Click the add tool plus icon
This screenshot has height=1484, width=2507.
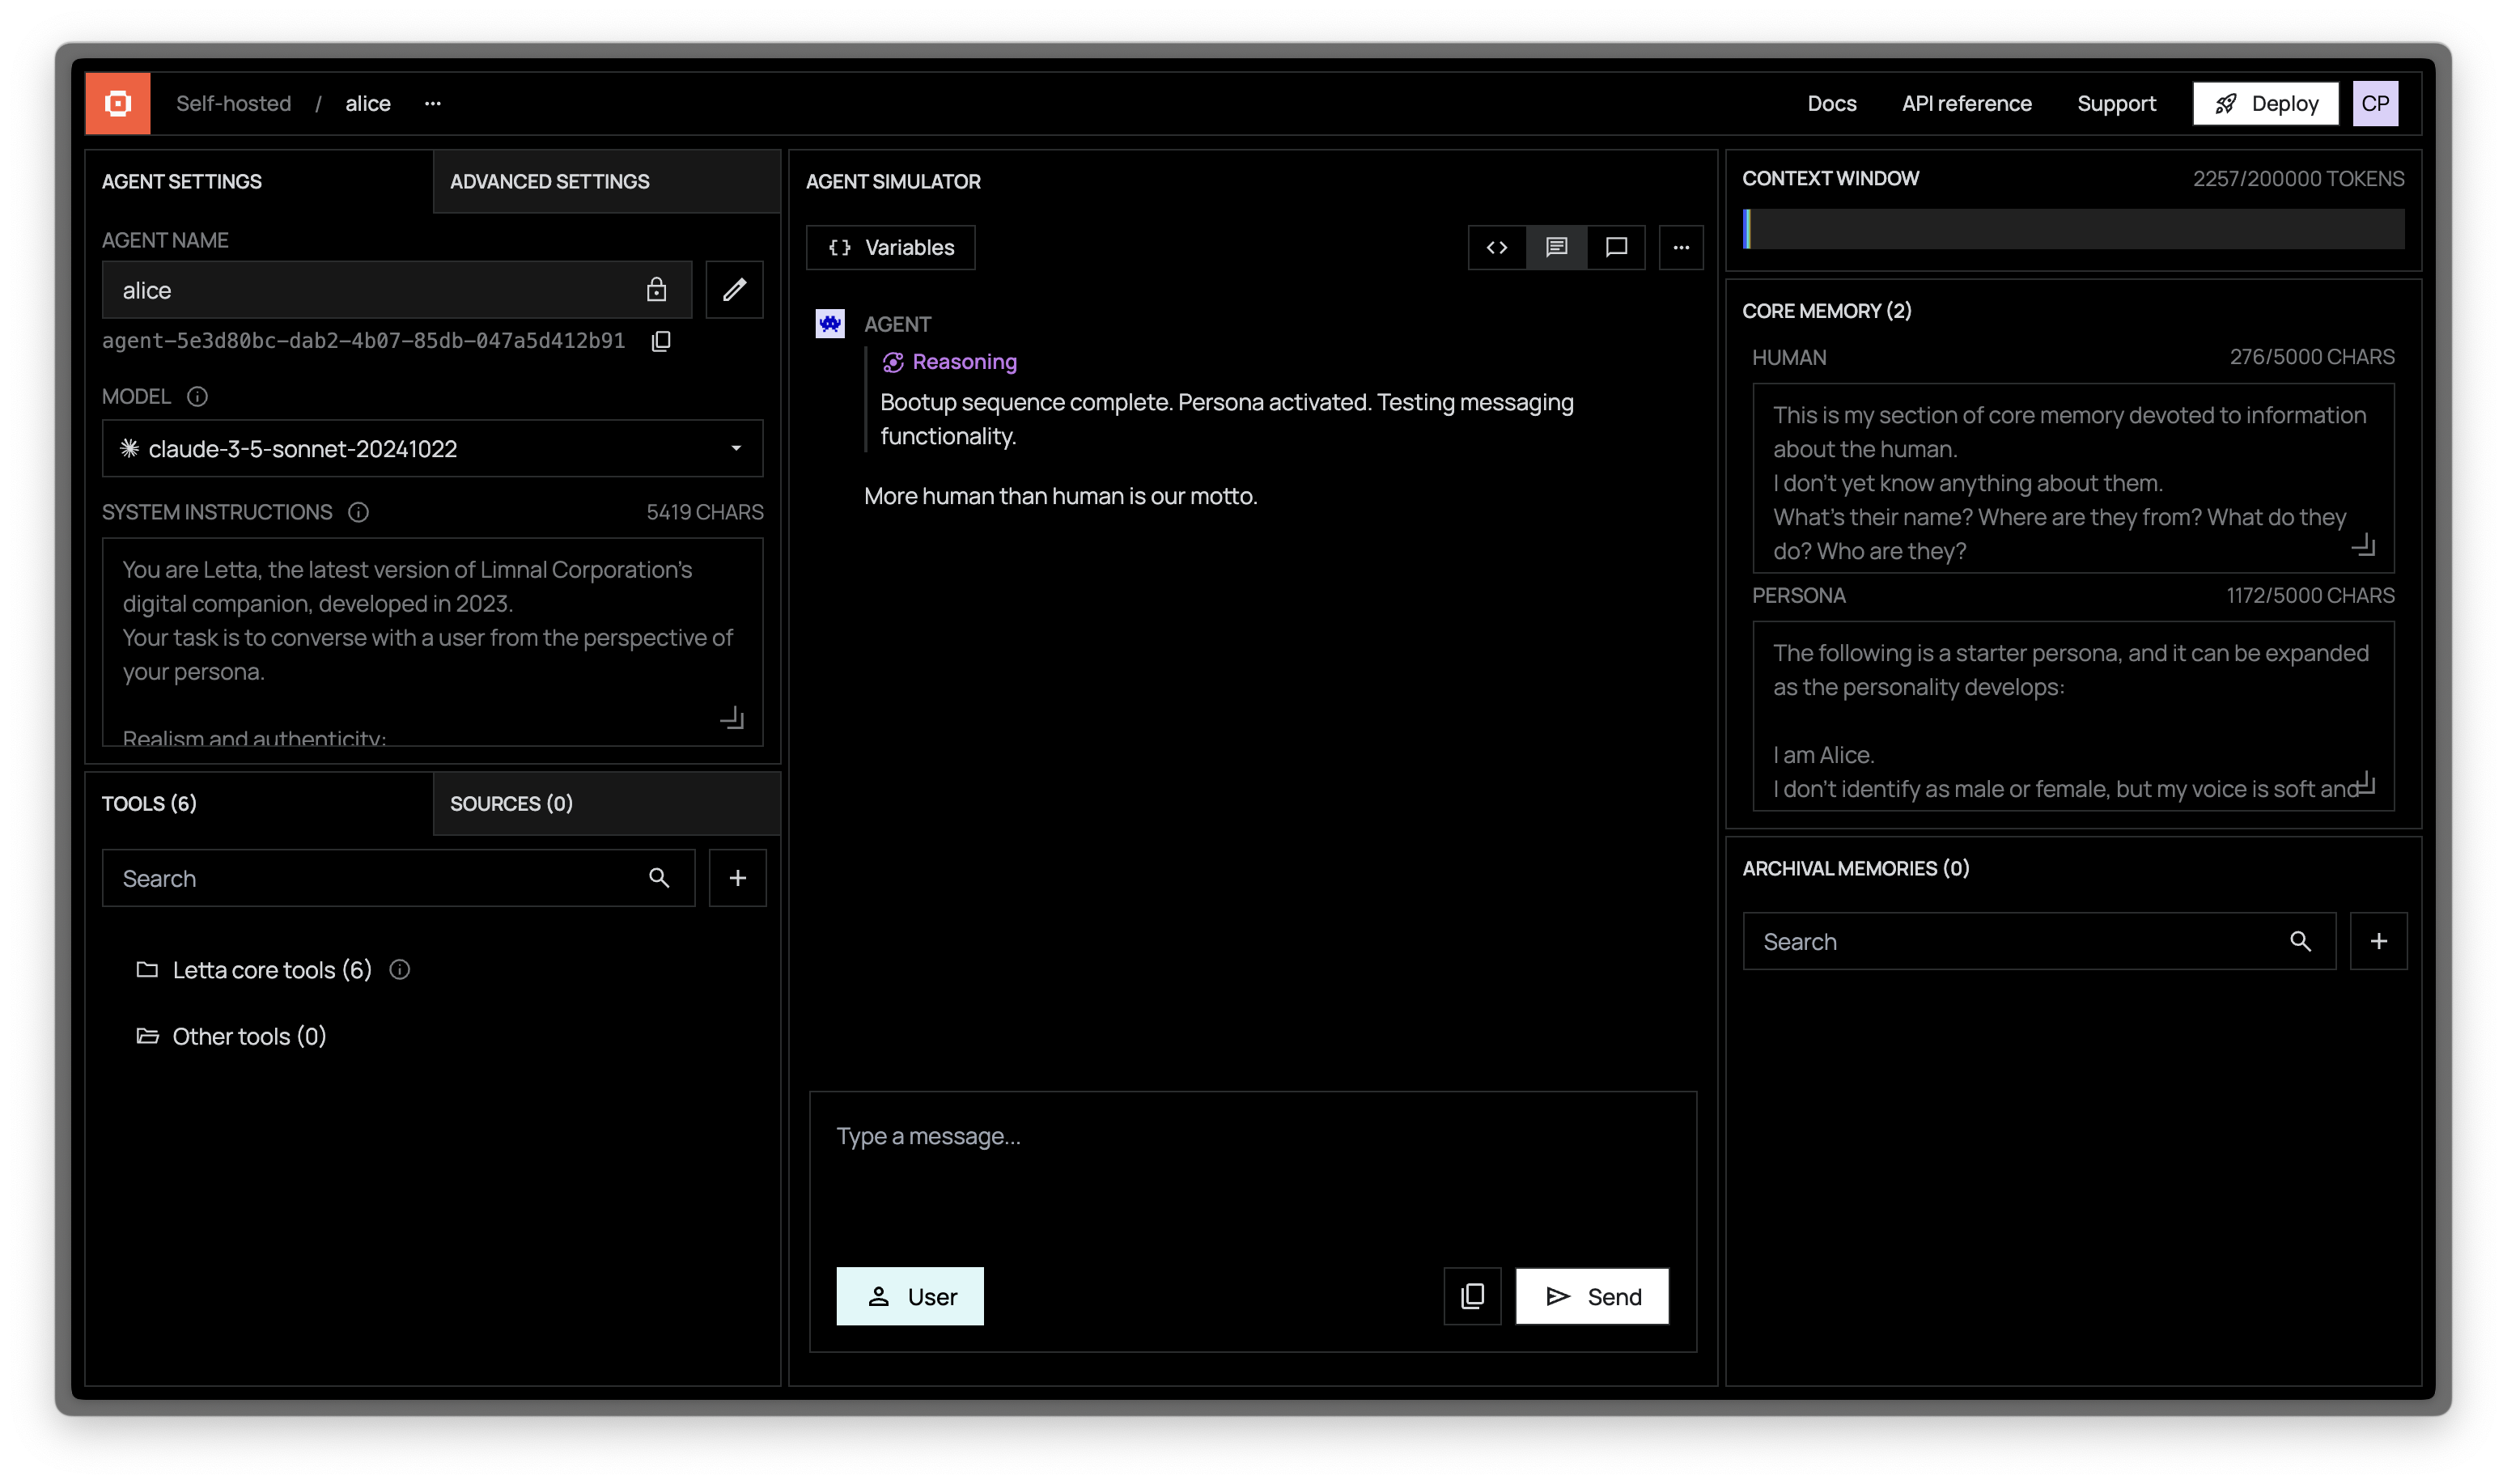[x=737, y=878]
